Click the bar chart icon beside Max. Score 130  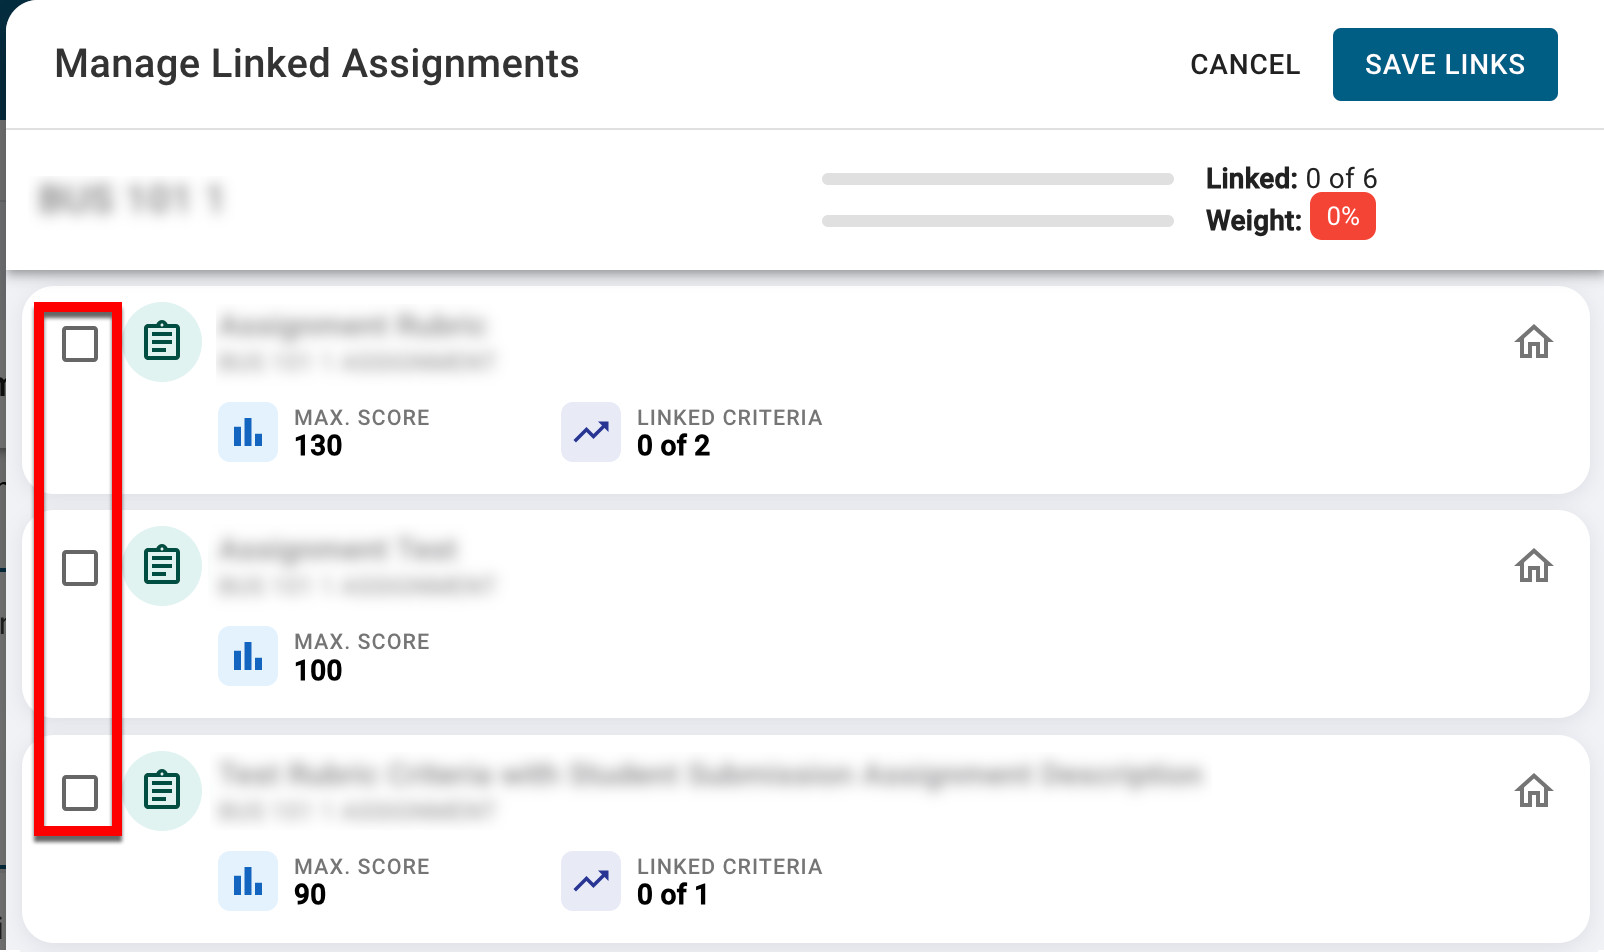coord(248,432)
